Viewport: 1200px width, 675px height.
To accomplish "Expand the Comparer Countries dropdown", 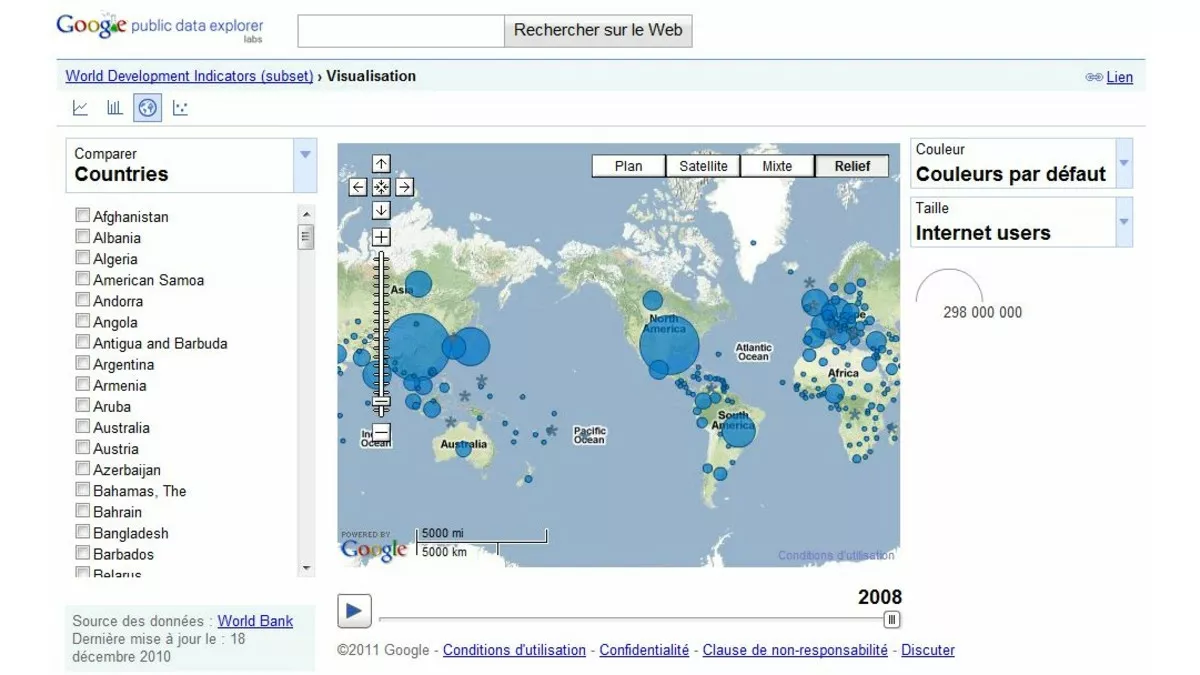I will pyautogui.click(x=305, y=165).
